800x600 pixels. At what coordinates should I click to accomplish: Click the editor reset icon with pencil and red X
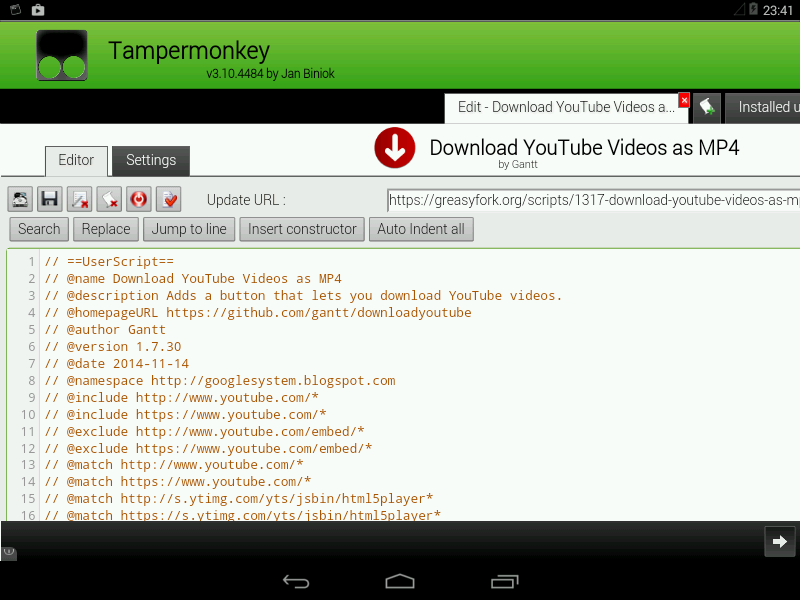click(x=80, y=199)
